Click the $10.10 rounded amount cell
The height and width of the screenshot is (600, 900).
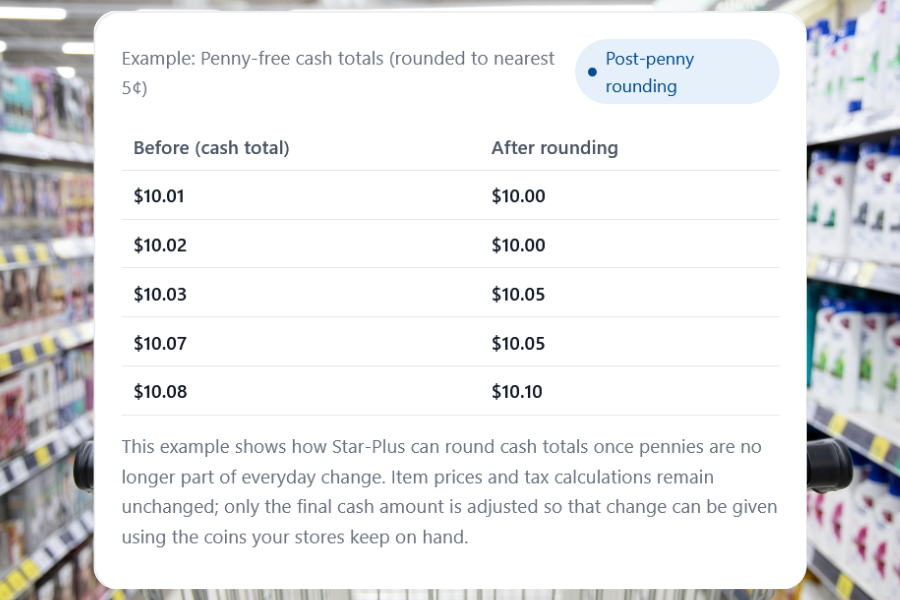point(517,392)
